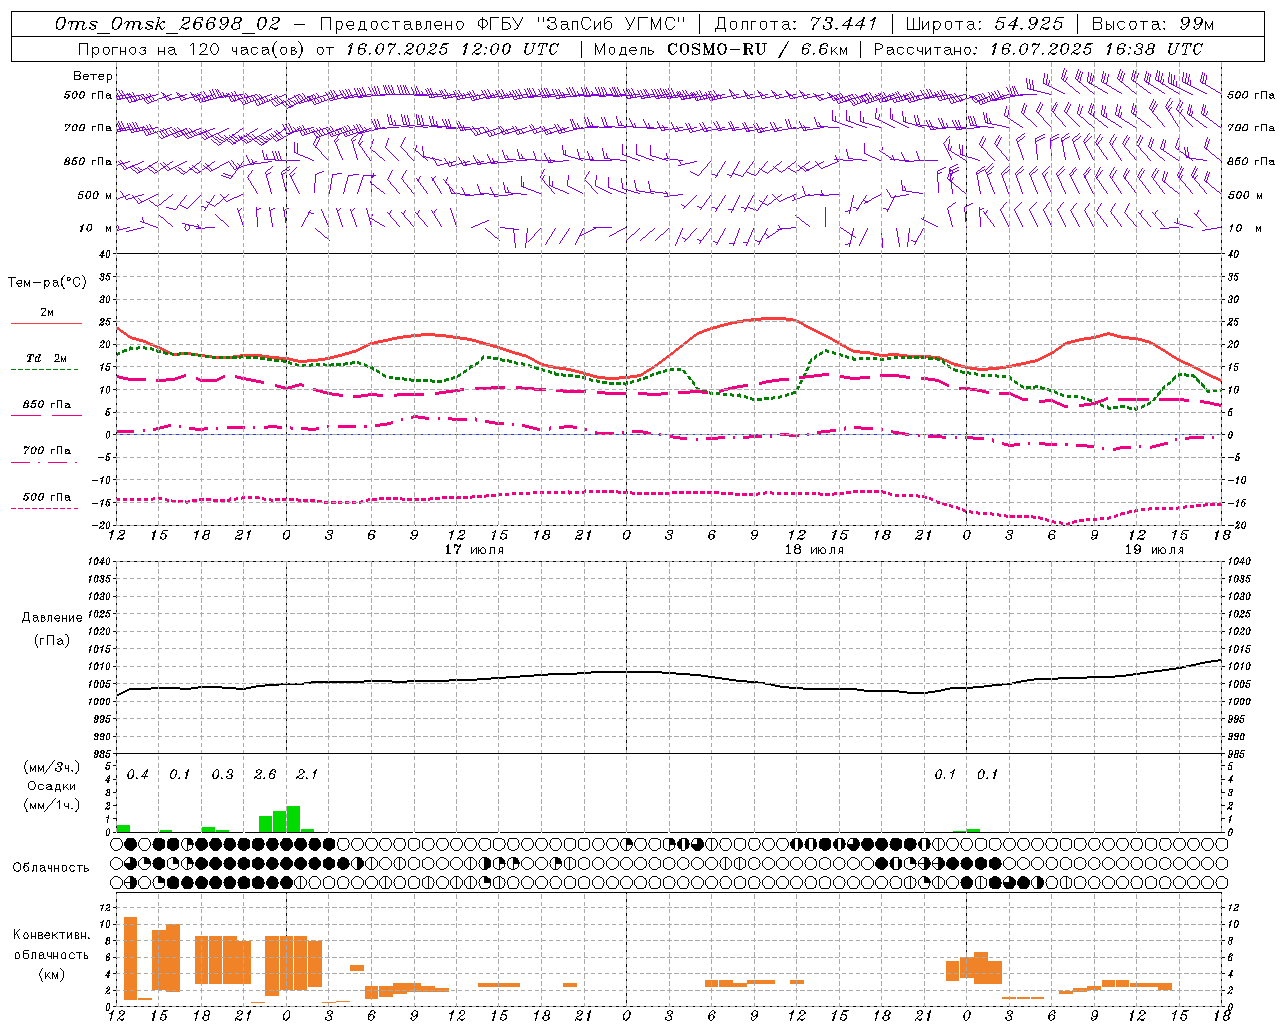Screen dimensions: 1280x1024
Task: Click the "(мм/3ч.)" precipitation unit label
Action: tap(52, 767)
